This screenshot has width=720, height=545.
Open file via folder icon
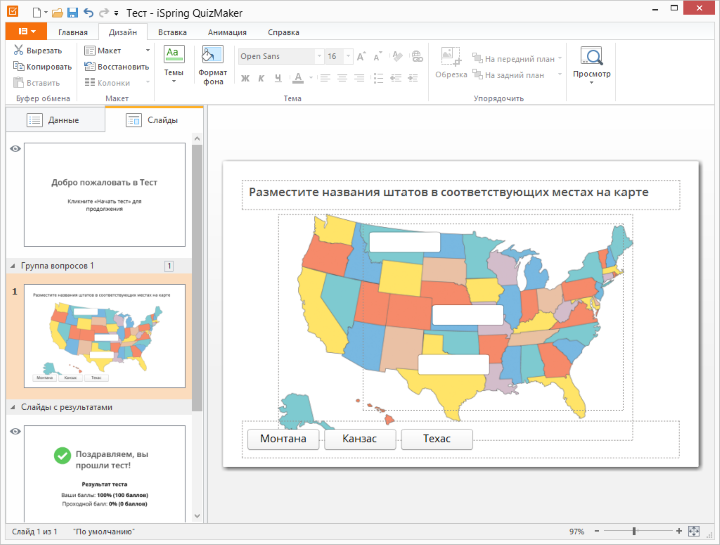(x=57, y=13)
